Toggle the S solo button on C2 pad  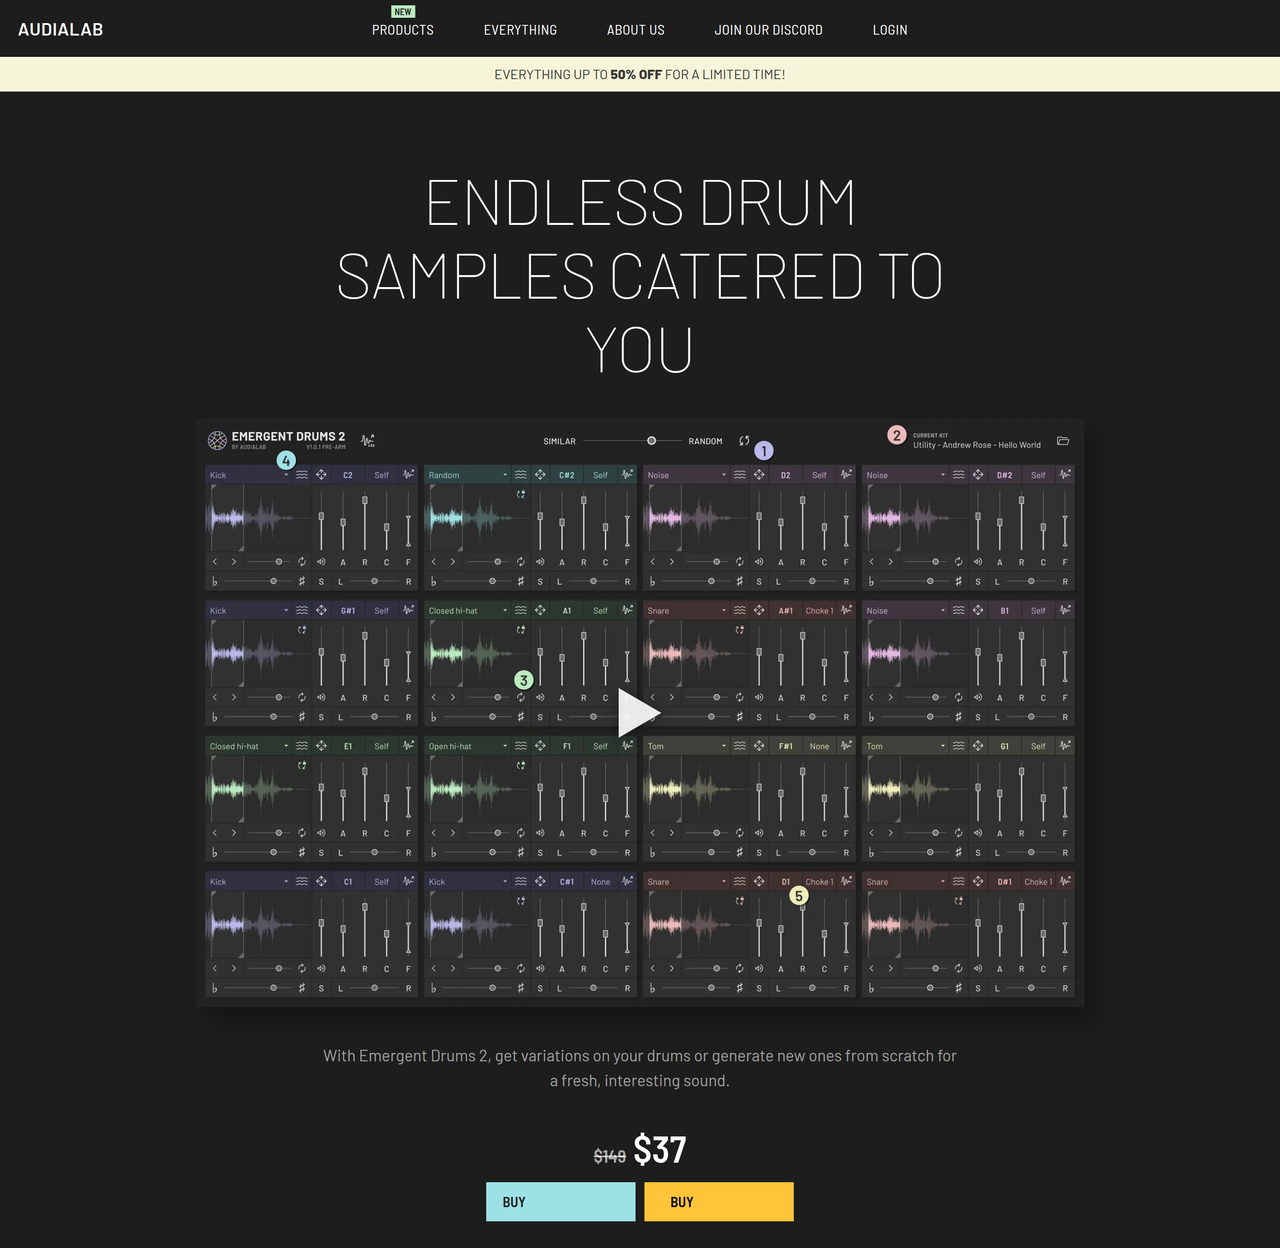321,582
